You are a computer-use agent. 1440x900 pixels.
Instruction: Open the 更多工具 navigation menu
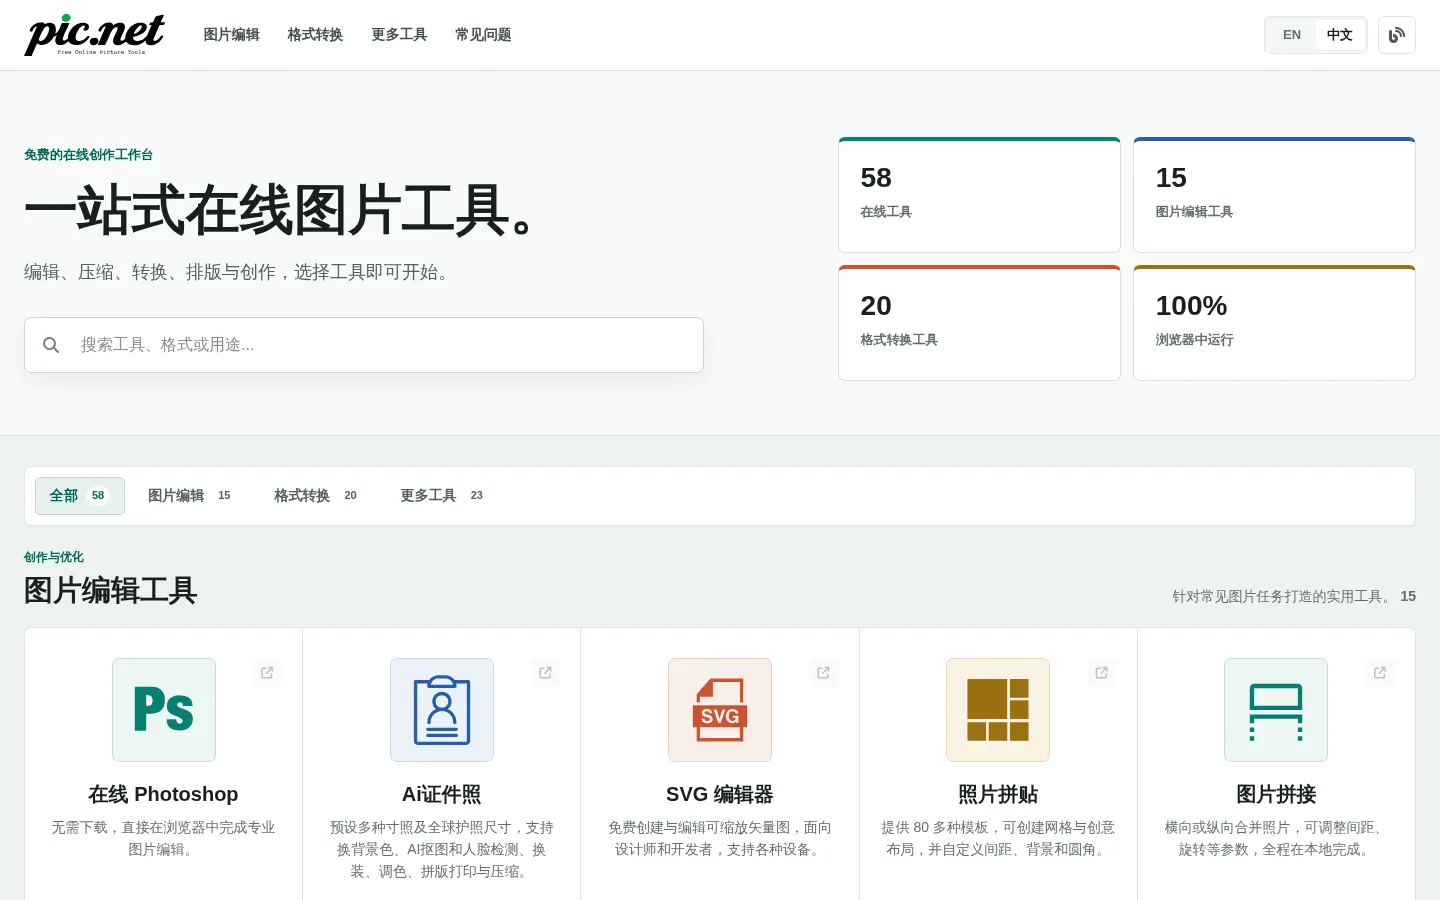400,35
